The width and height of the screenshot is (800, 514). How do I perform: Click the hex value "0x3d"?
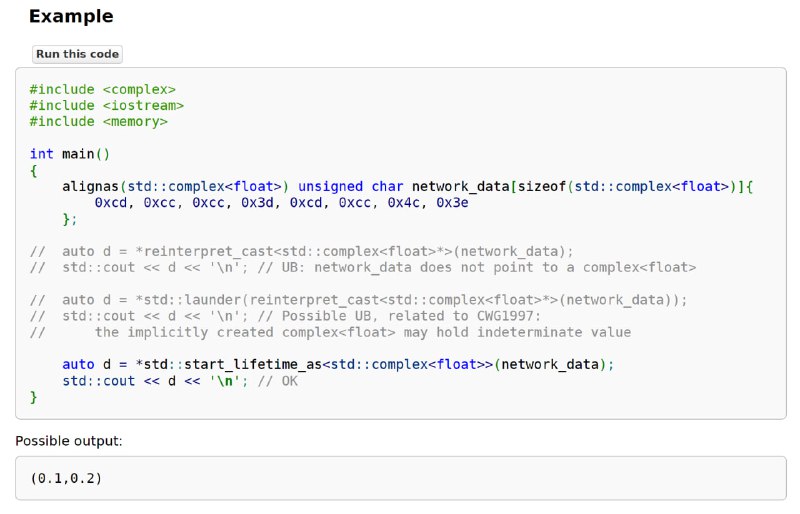tap(257, 203)
